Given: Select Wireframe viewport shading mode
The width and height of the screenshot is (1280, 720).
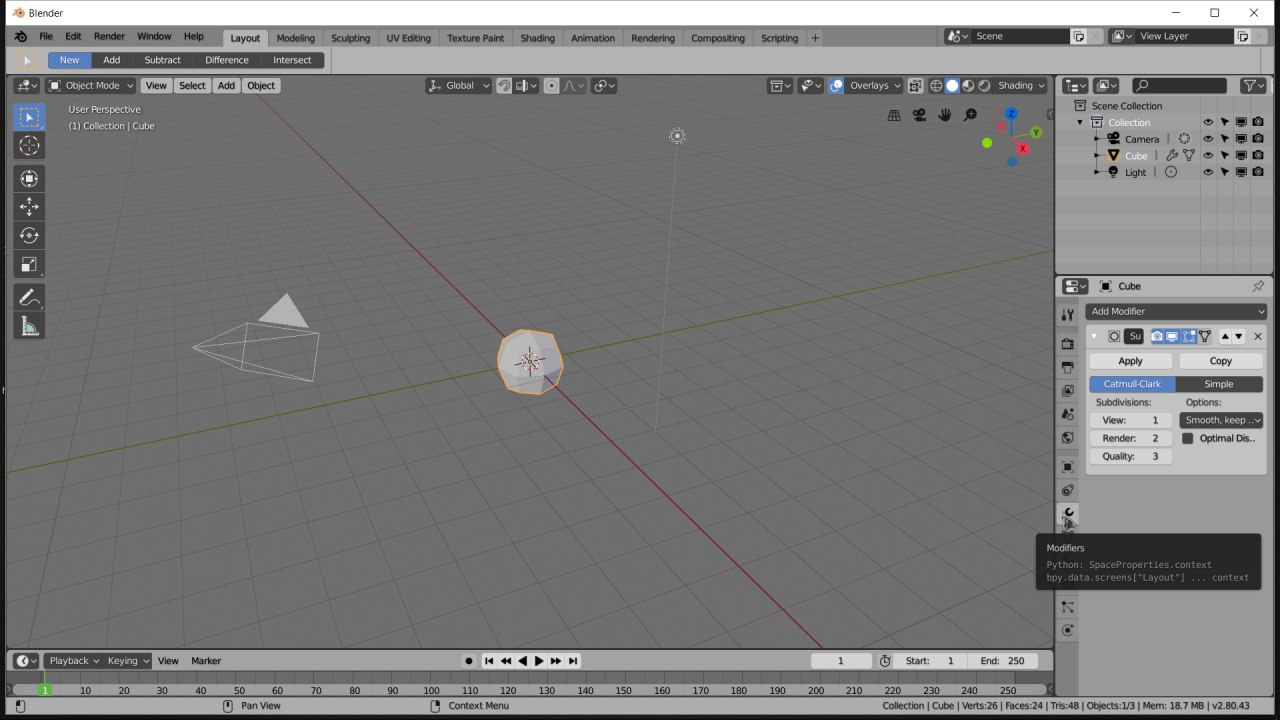Looking at the screenshot, I should click(936, 86).
